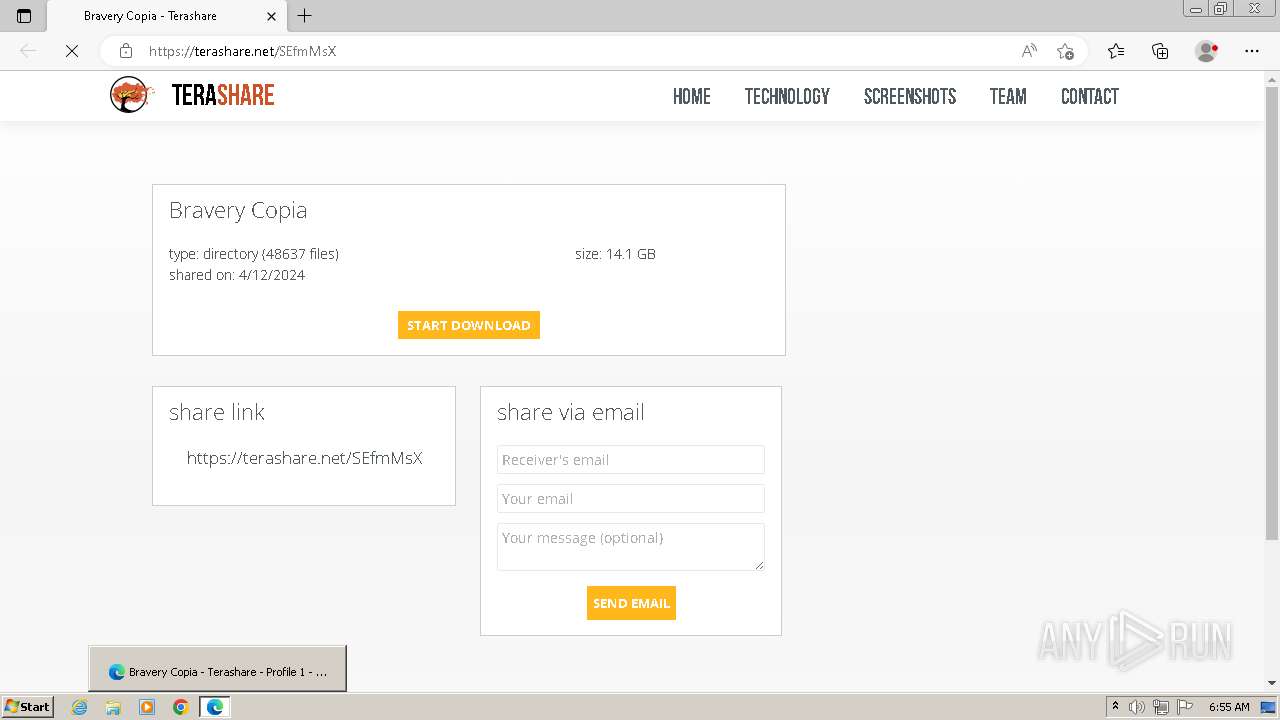Screen dimensions: 1280x720
Task: Open File Explorer from taskbar
Action: 113,707
